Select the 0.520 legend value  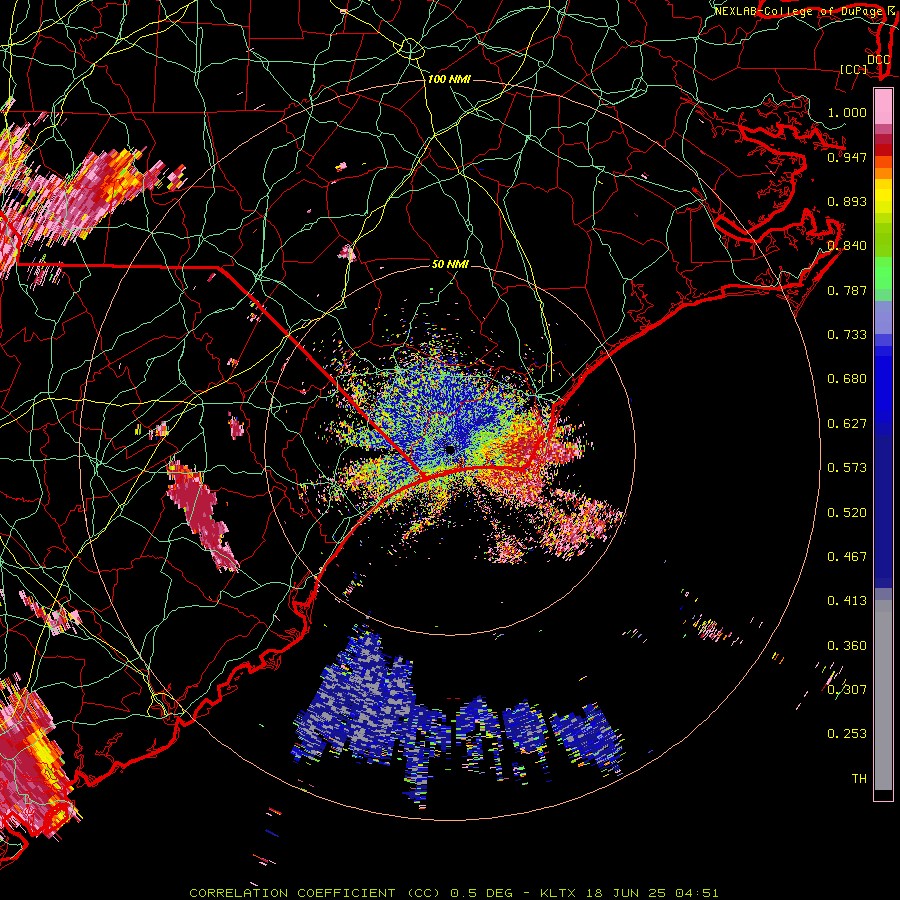coord(847,513)
